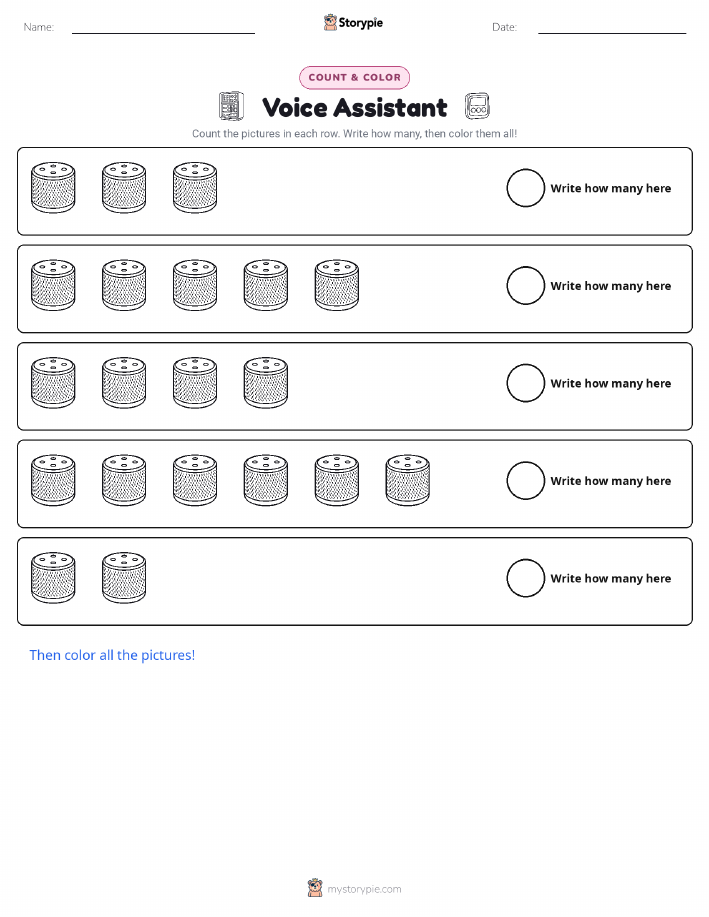Click the sixth speaker in row four
Viewport: 709px width, 917px height.
408,480
